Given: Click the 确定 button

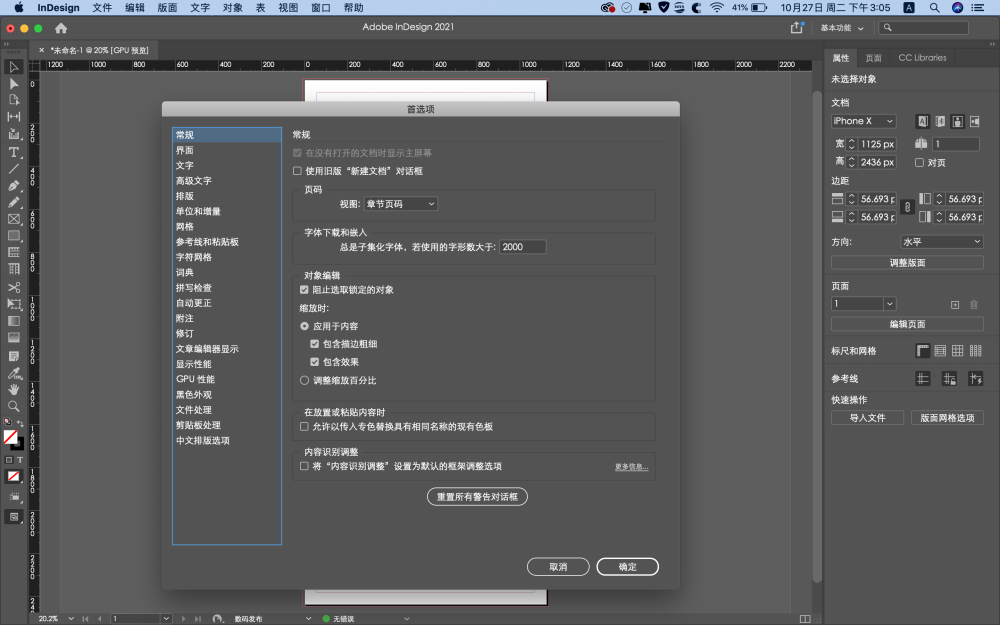Looking at the screenshot, I should pyautogui.click(x=627, y=567).
